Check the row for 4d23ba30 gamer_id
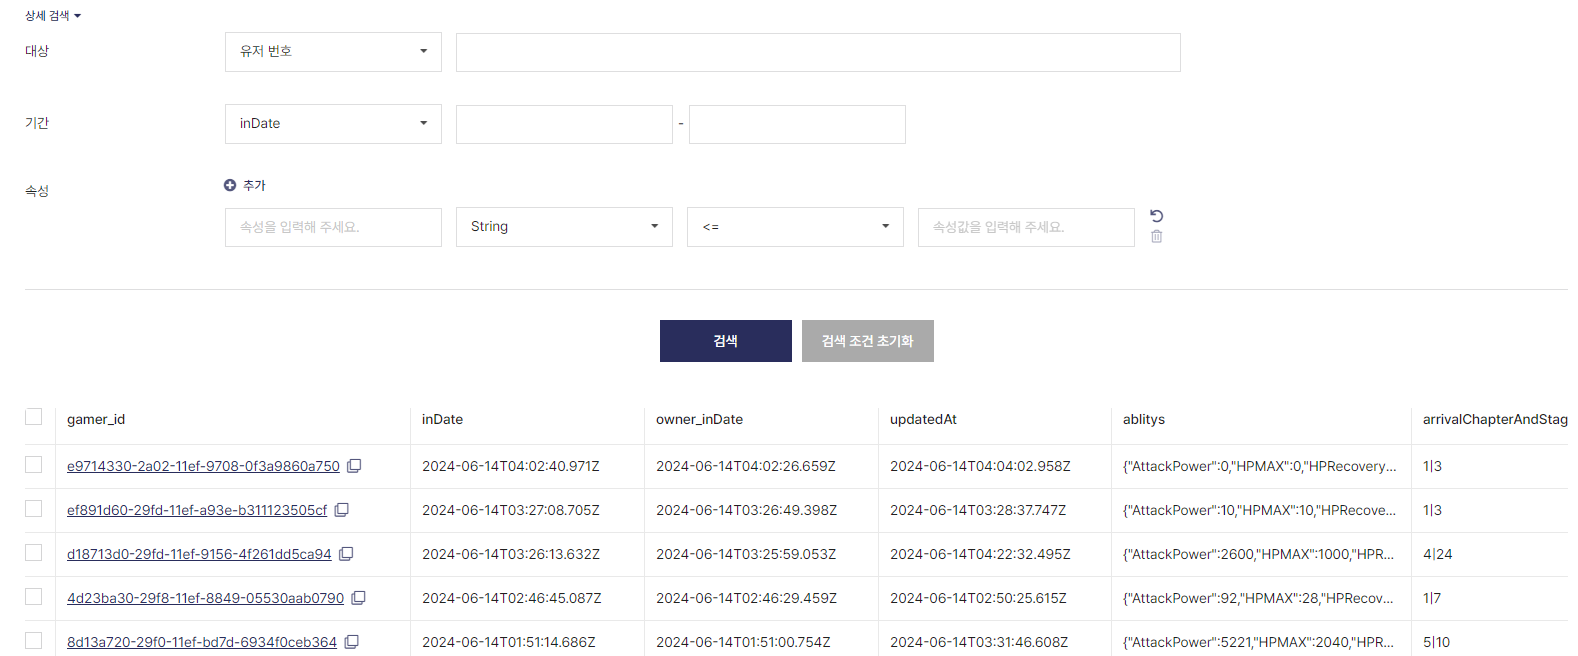This screenshot has height=656, width=1578. (x=34, y=597)
